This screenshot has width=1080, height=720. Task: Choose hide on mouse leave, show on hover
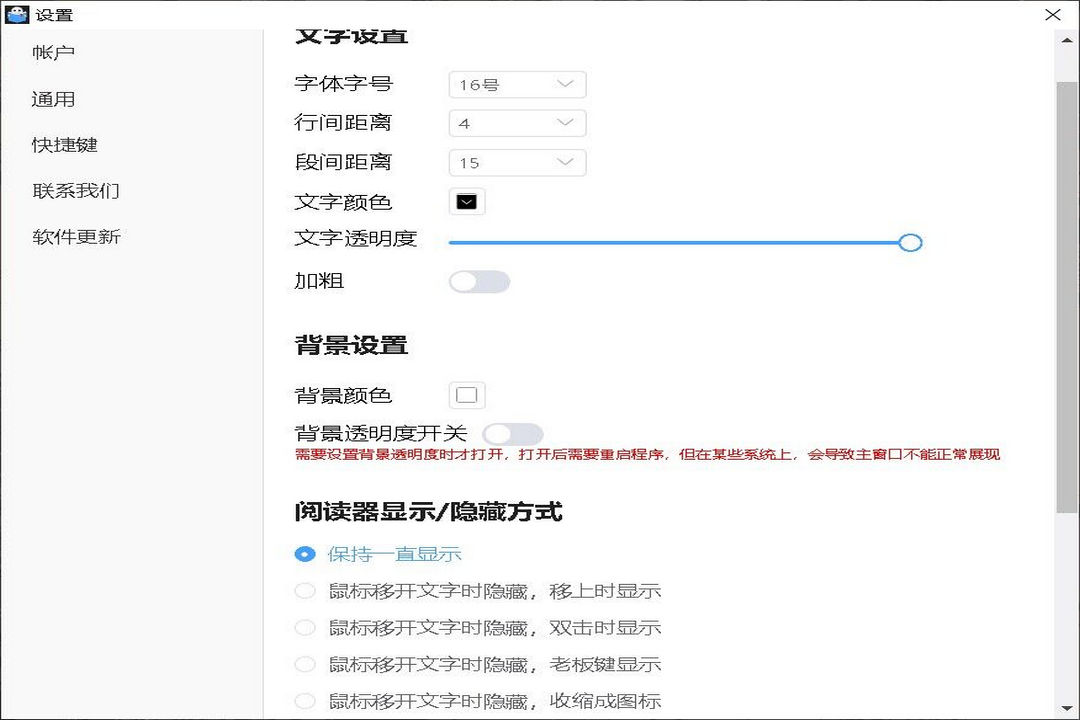305,590
